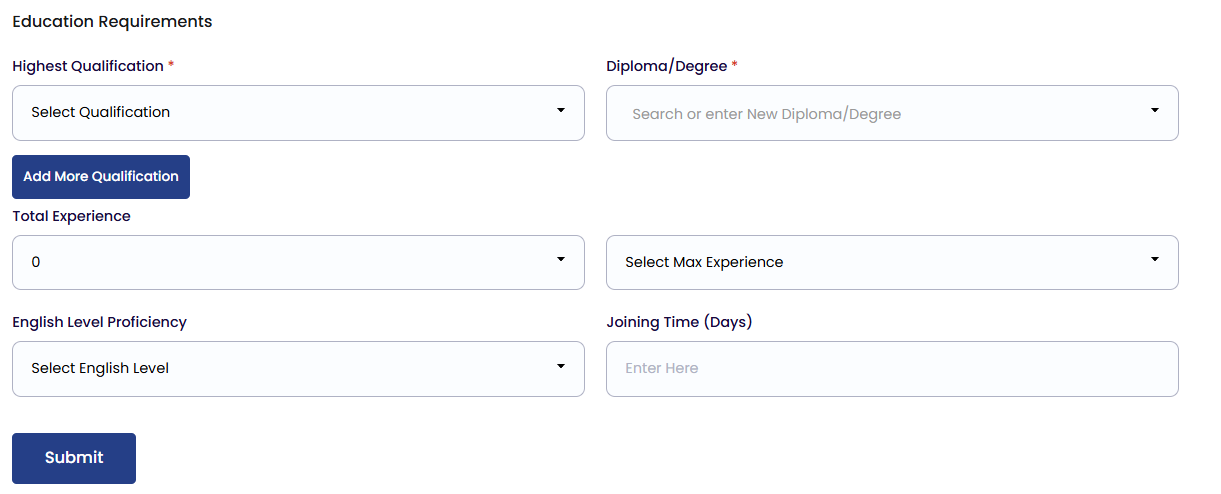
Task: Click the caret arrow in Select English Level box
Action: point(561,366)
